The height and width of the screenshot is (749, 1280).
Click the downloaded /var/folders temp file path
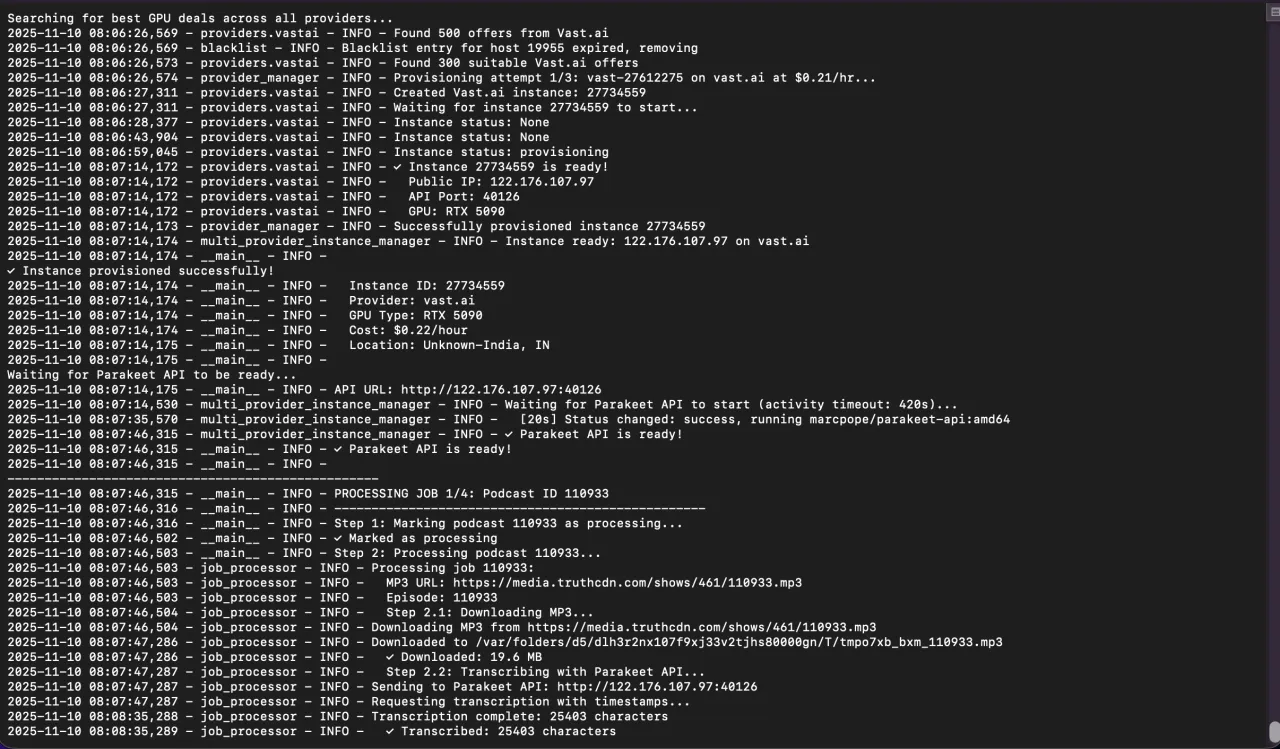[739, 642]
